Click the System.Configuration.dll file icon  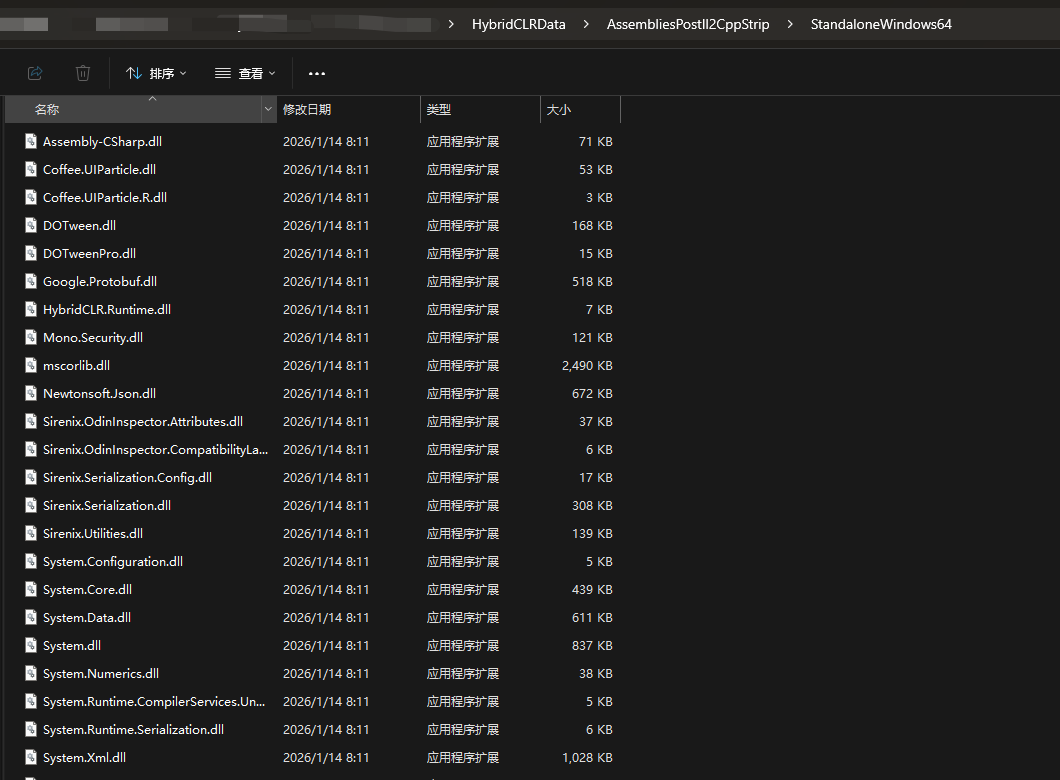(x=31, y=561)
